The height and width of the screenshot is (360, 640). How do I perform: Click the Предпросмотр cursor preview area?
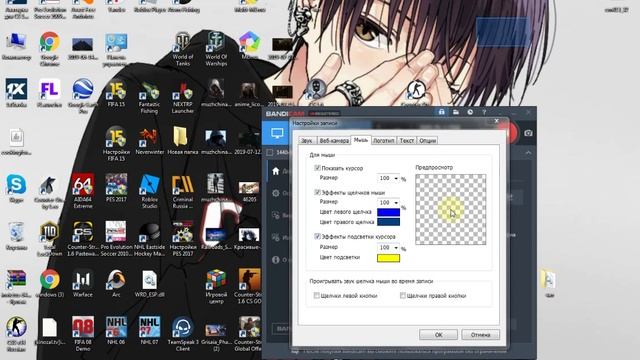[x=451, y=209]
